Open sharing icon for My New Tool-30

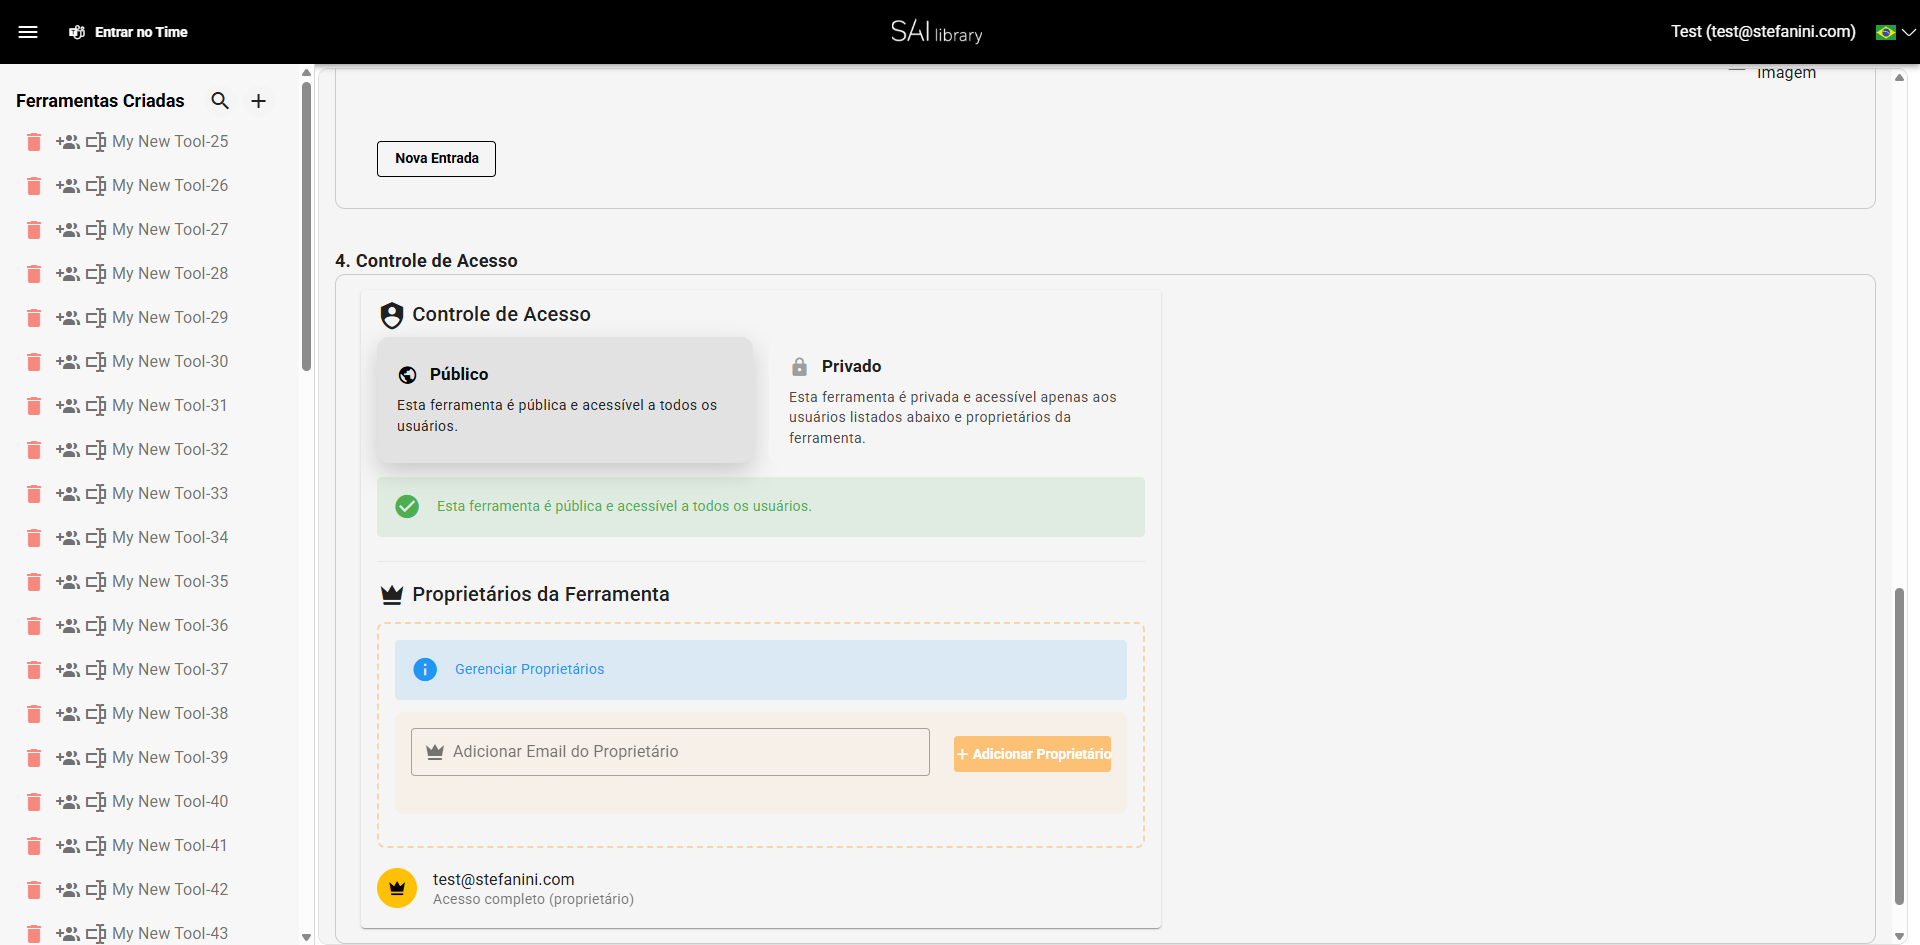(x=69, y=362)
